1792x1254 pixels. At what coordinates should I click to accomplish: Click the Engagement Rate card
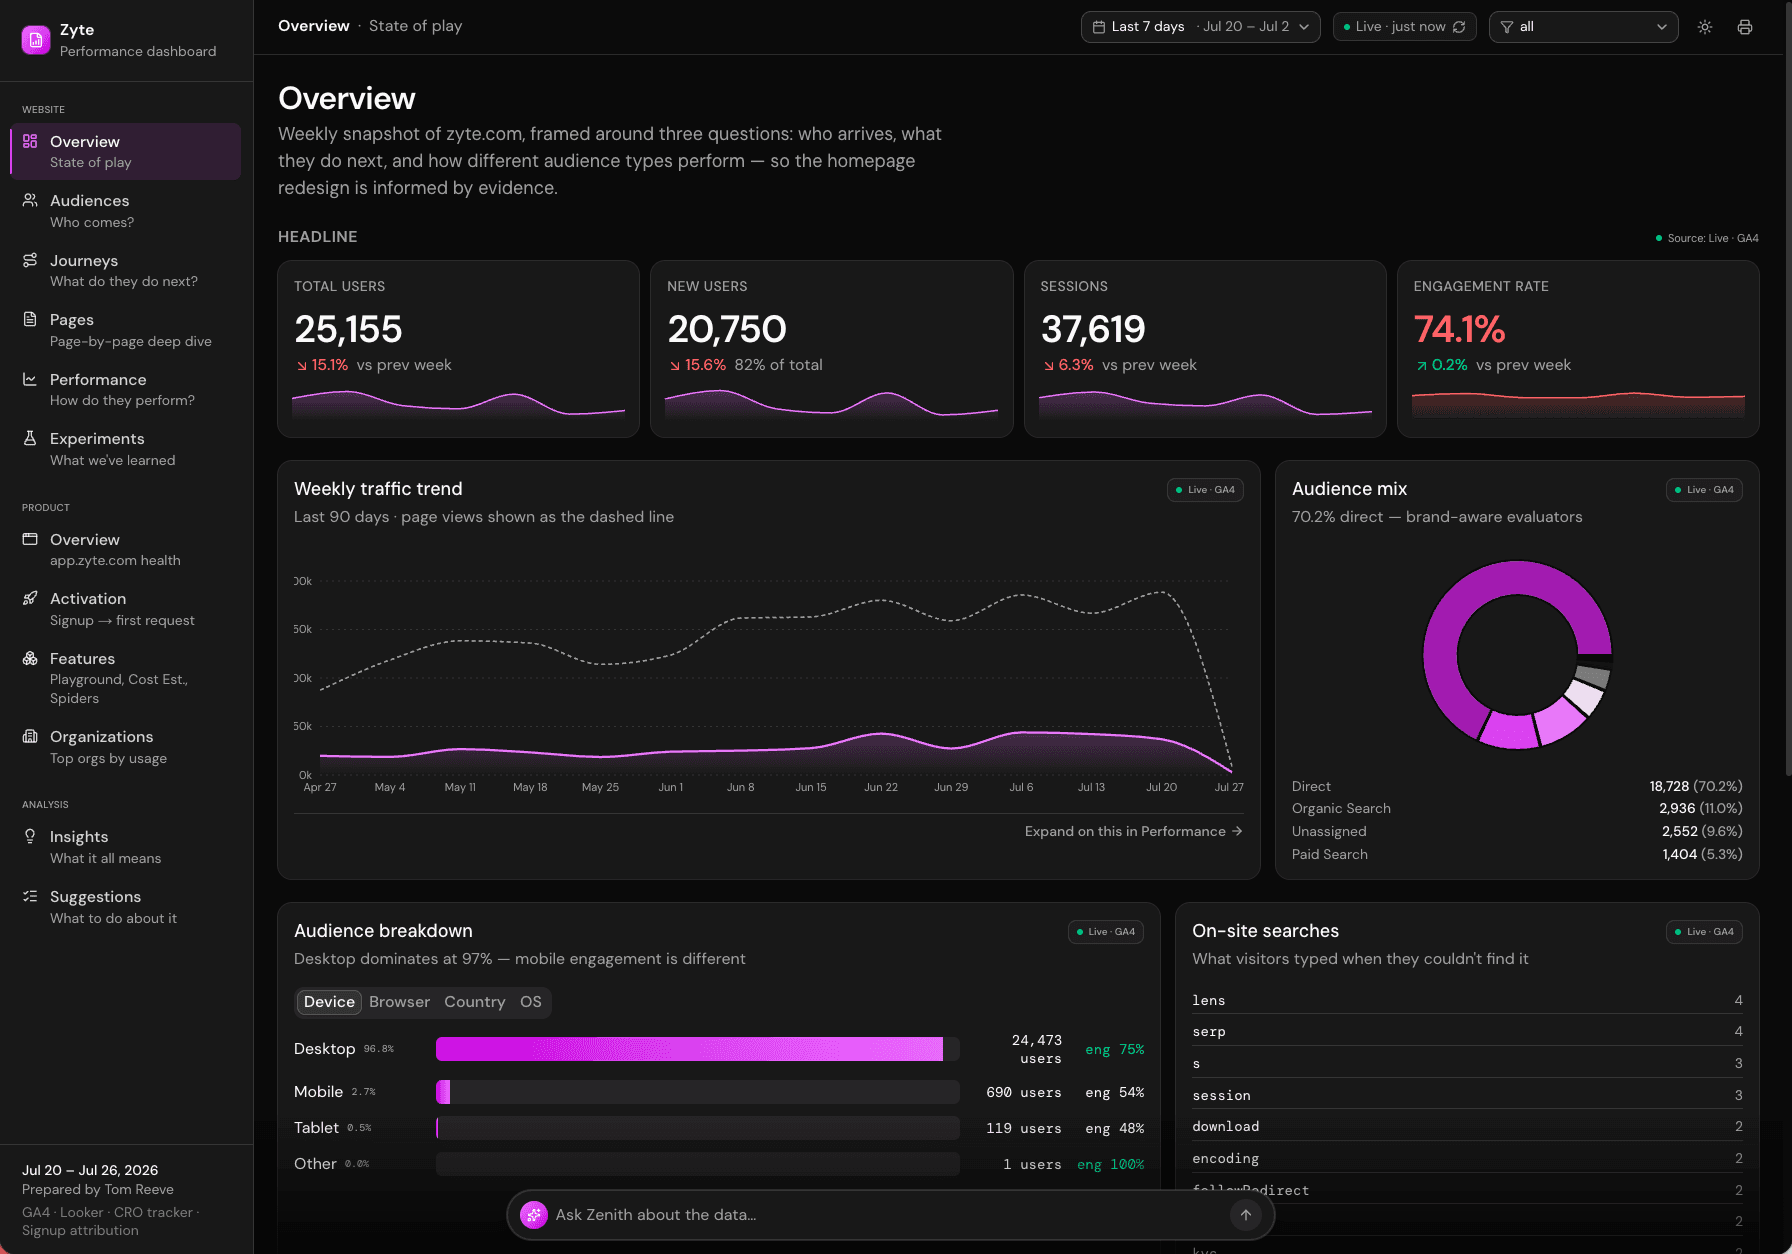tap(1577, 349)
